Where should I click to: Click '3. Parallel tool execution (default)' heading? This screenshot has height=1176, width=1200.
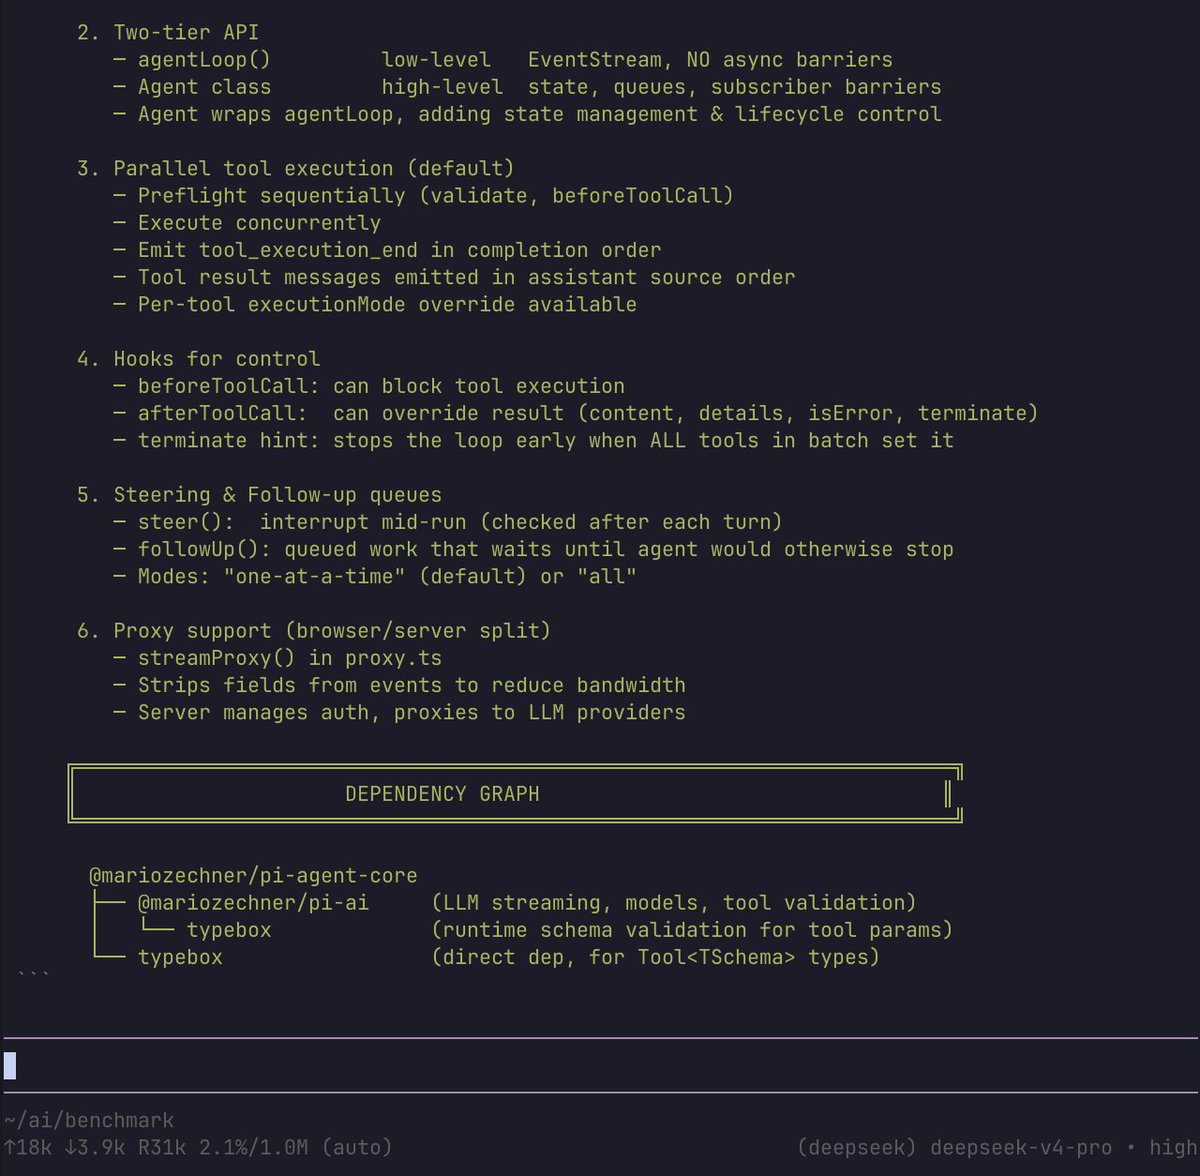pyautogui.click(x=295, y=168)
